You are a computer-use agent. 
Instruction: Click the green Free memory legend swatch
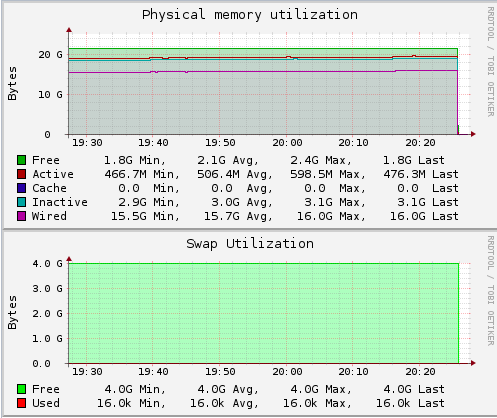click(21, 160)
